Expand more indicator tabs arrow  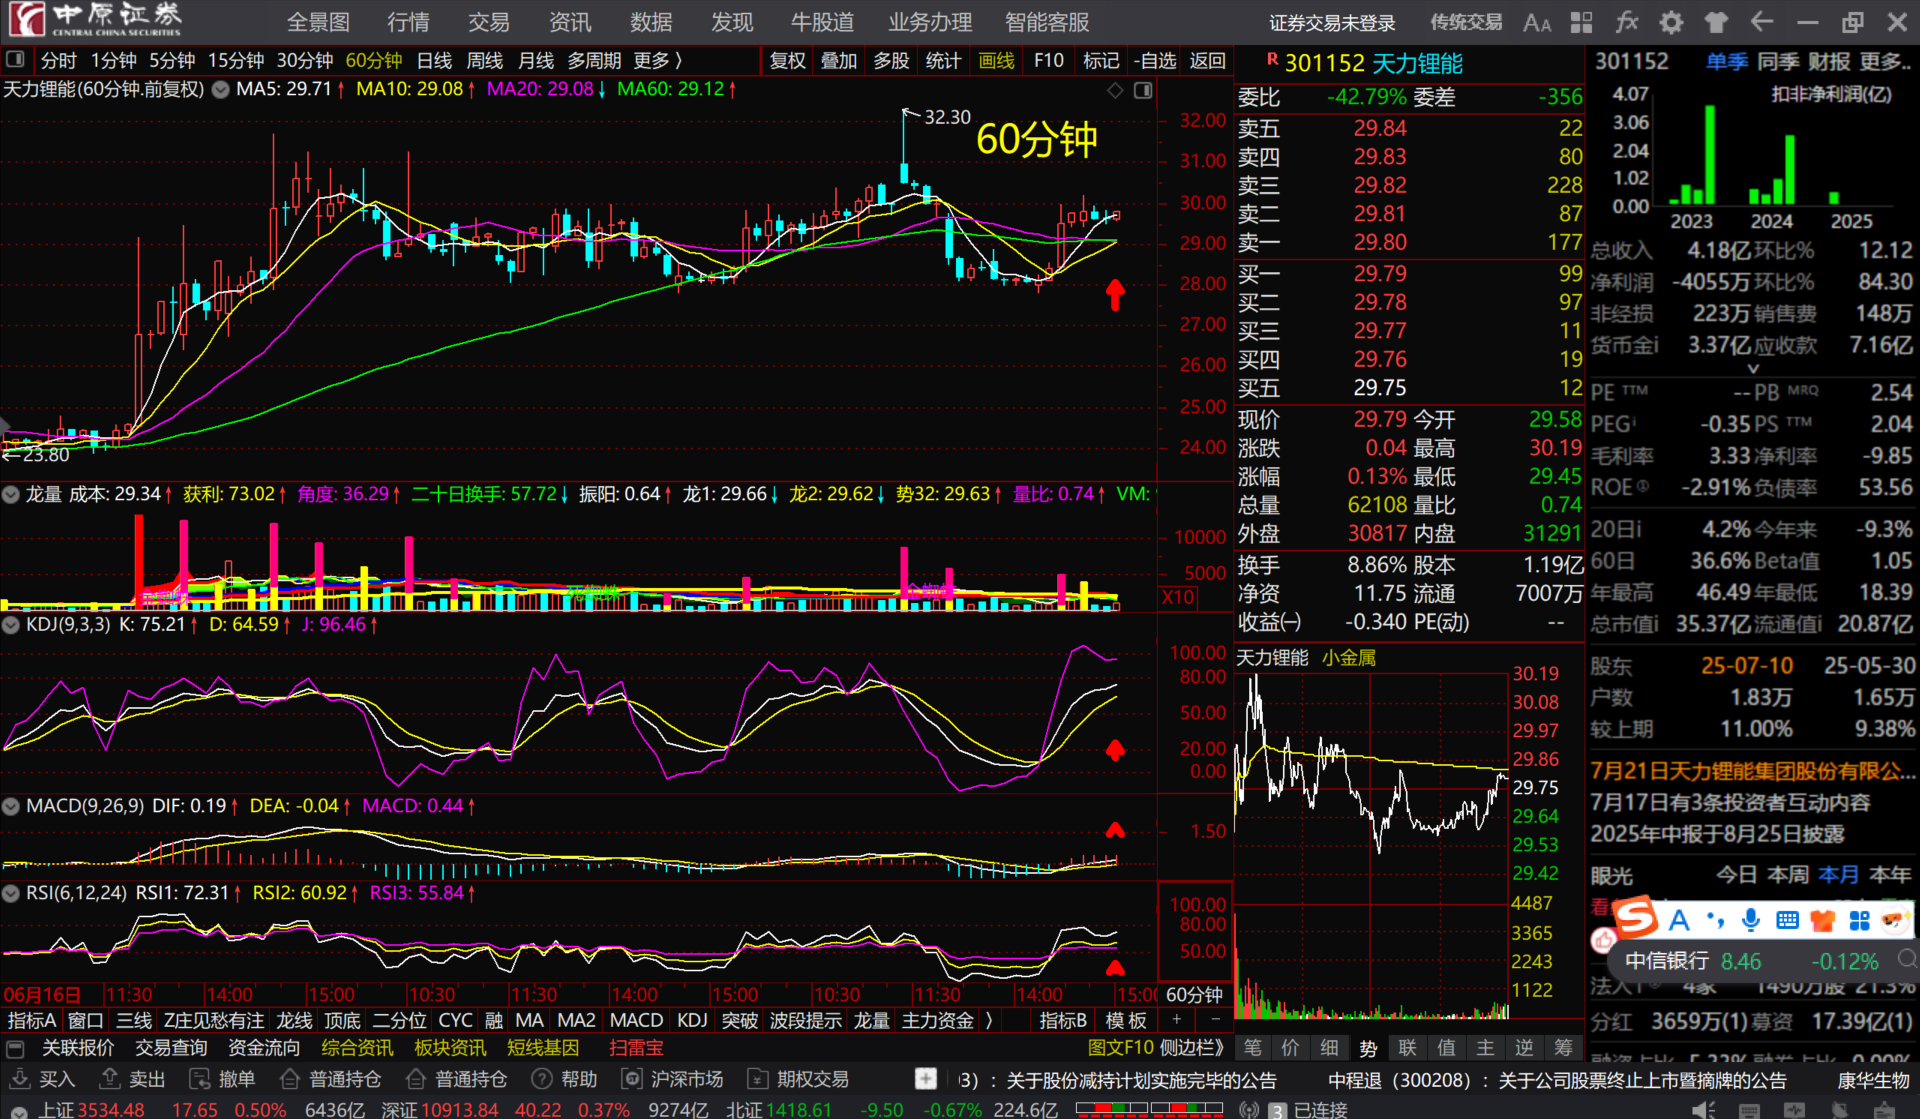pyautogui.click(x=989, y=1020)
